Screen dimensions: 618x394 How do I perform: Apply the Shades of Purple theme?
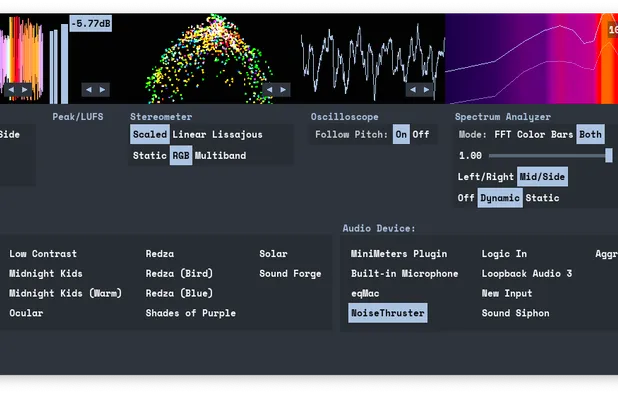pos(191,313)
